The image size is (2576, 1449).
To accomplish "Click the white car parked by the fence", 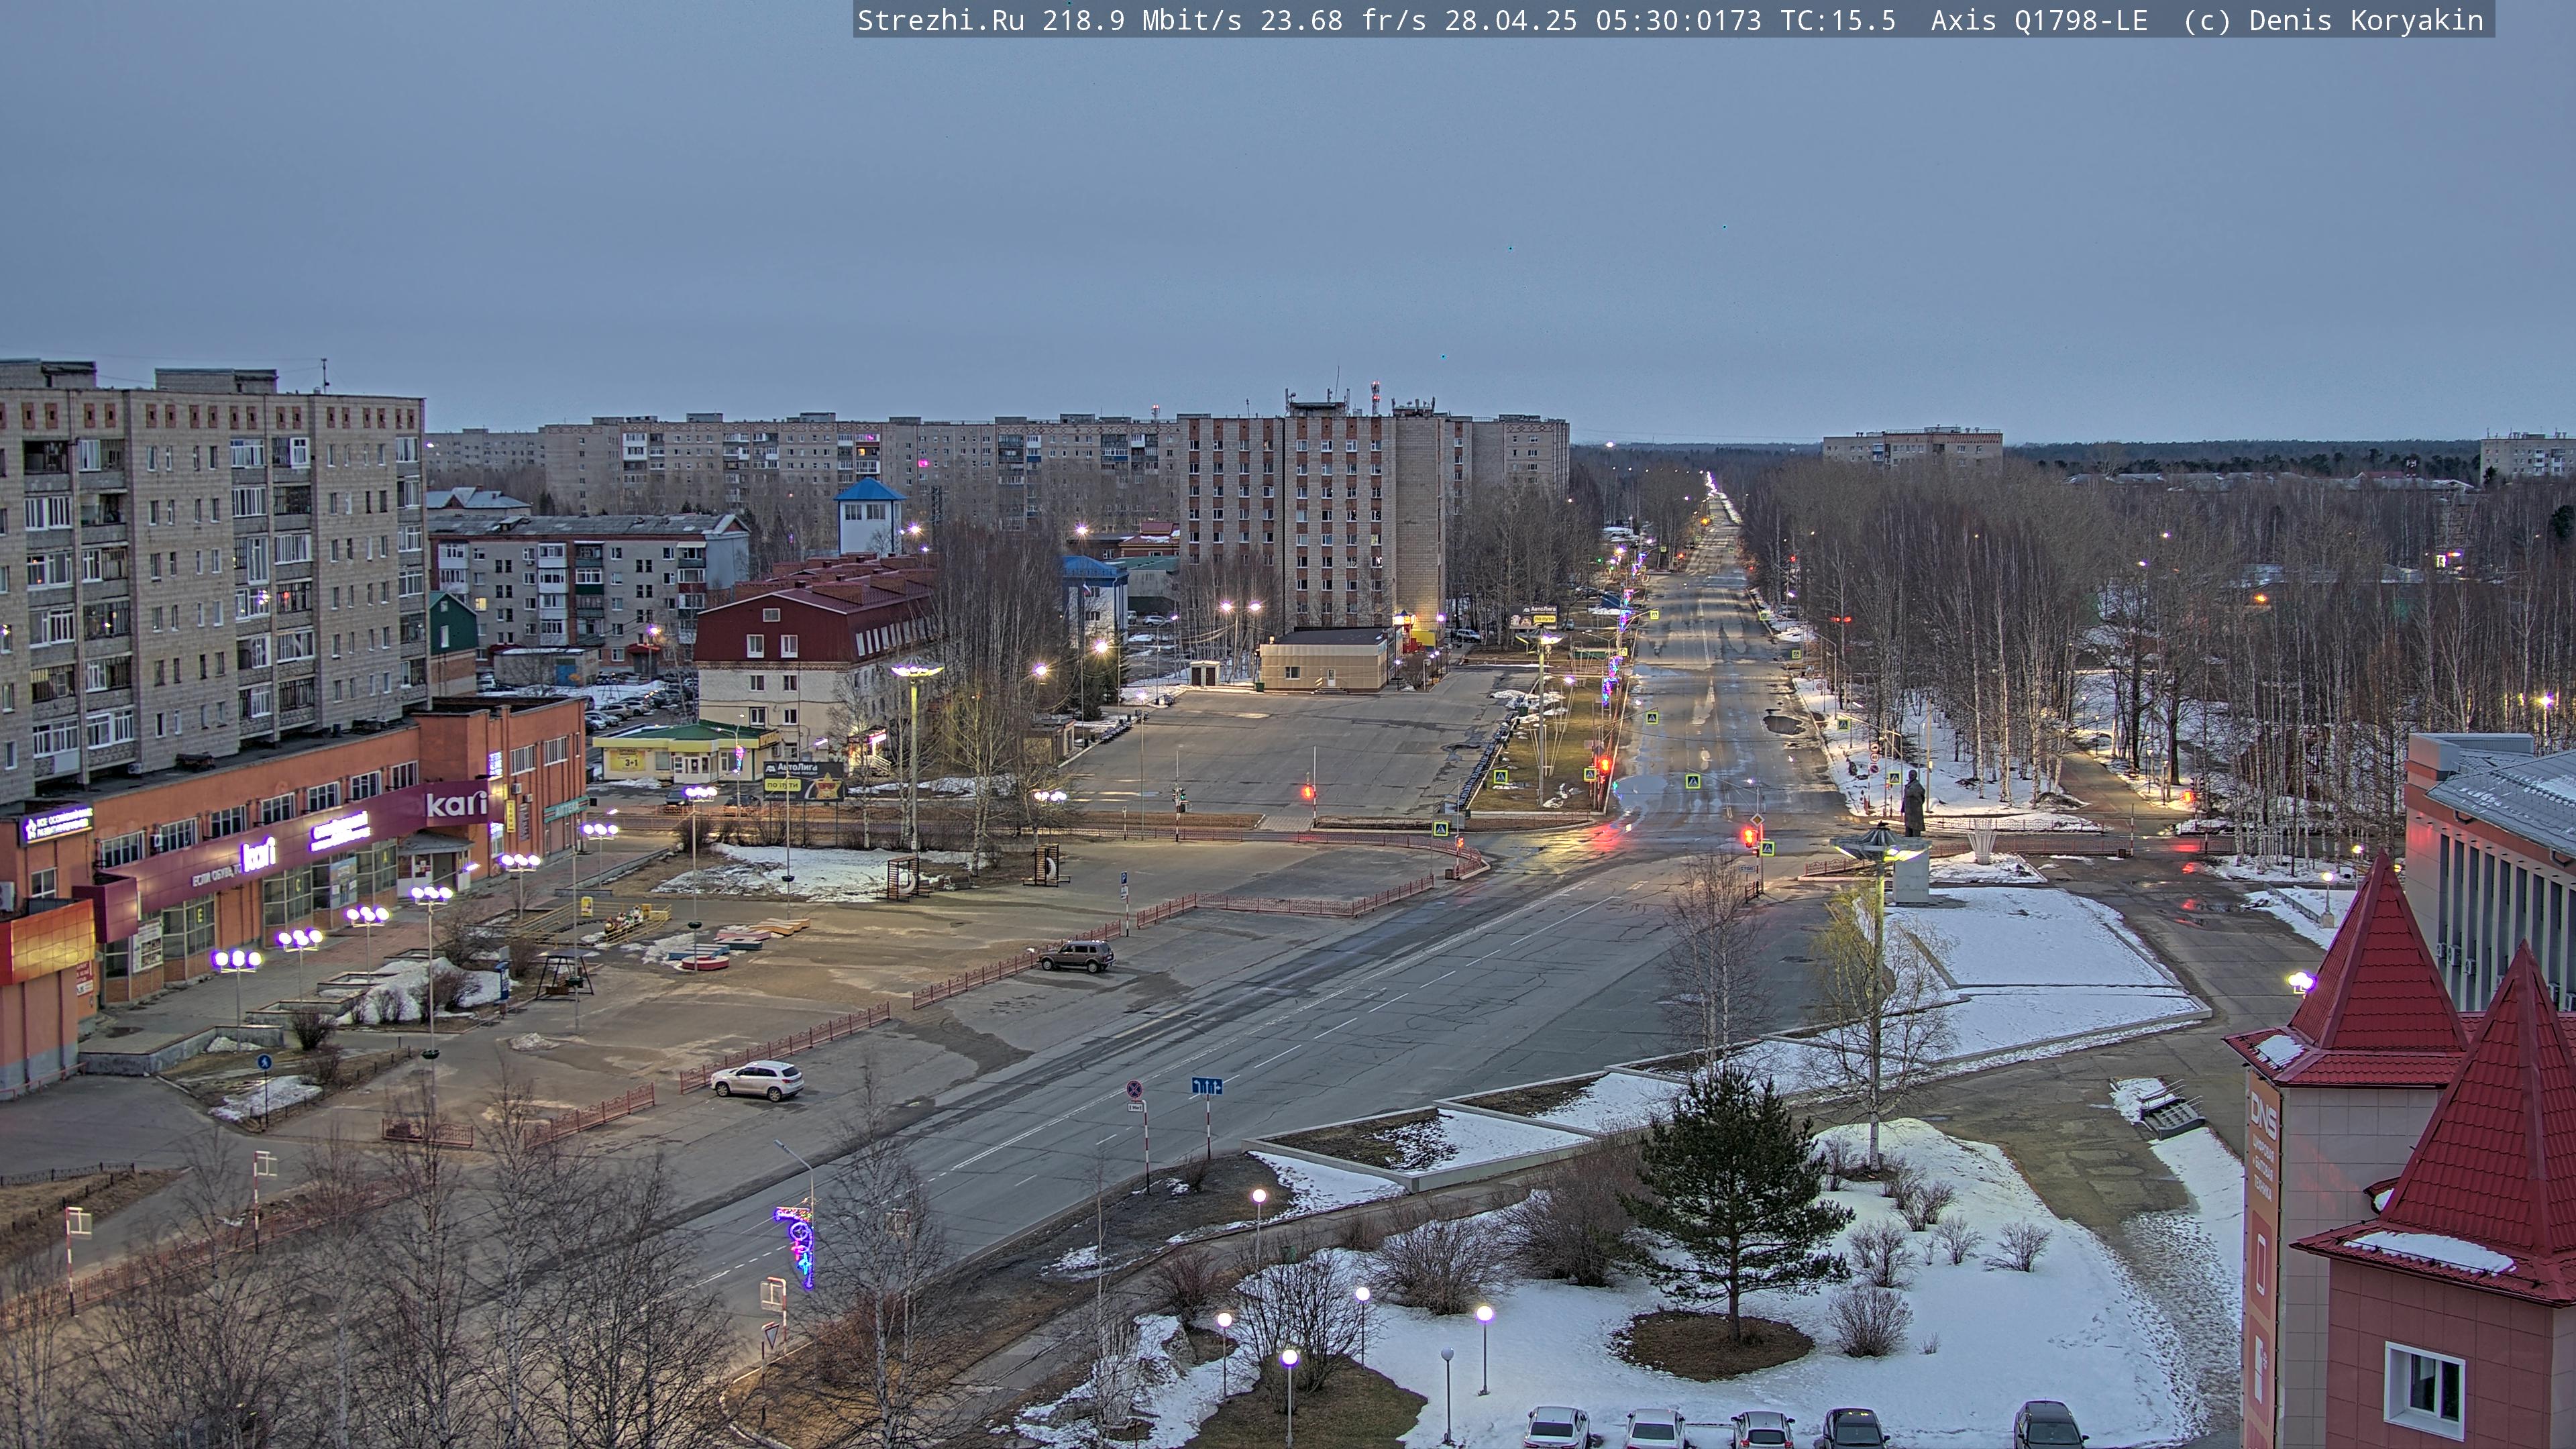I will tap(757, 1080).
